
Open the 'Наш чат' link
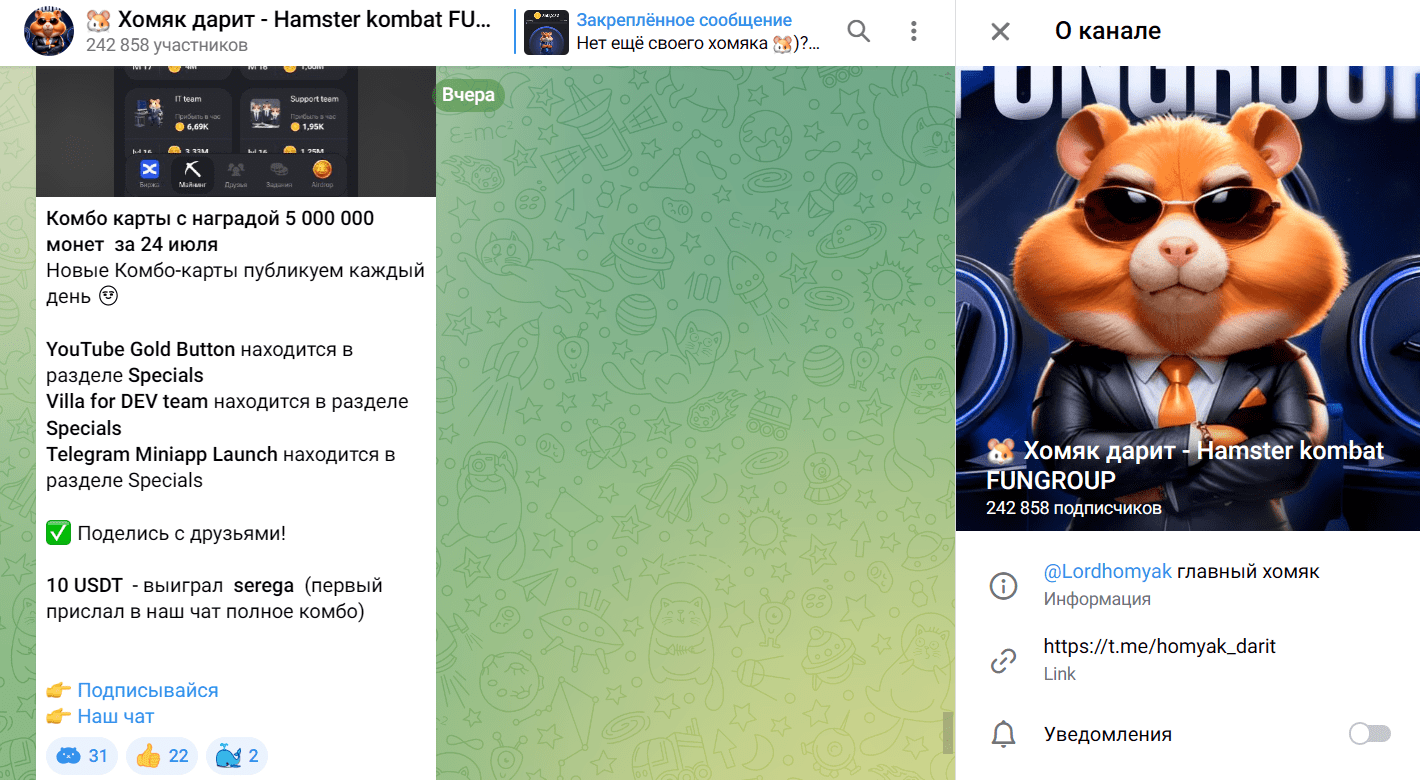116,716
